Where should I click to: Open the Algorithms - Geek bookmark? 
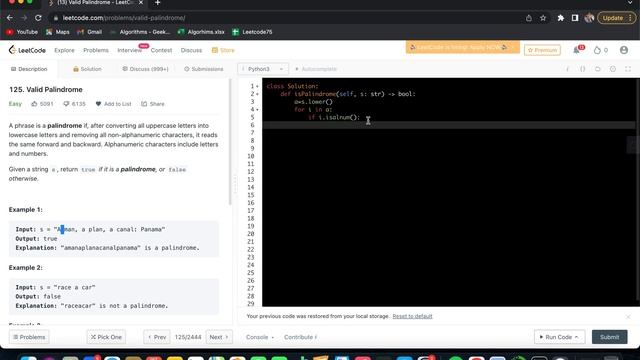140,32
